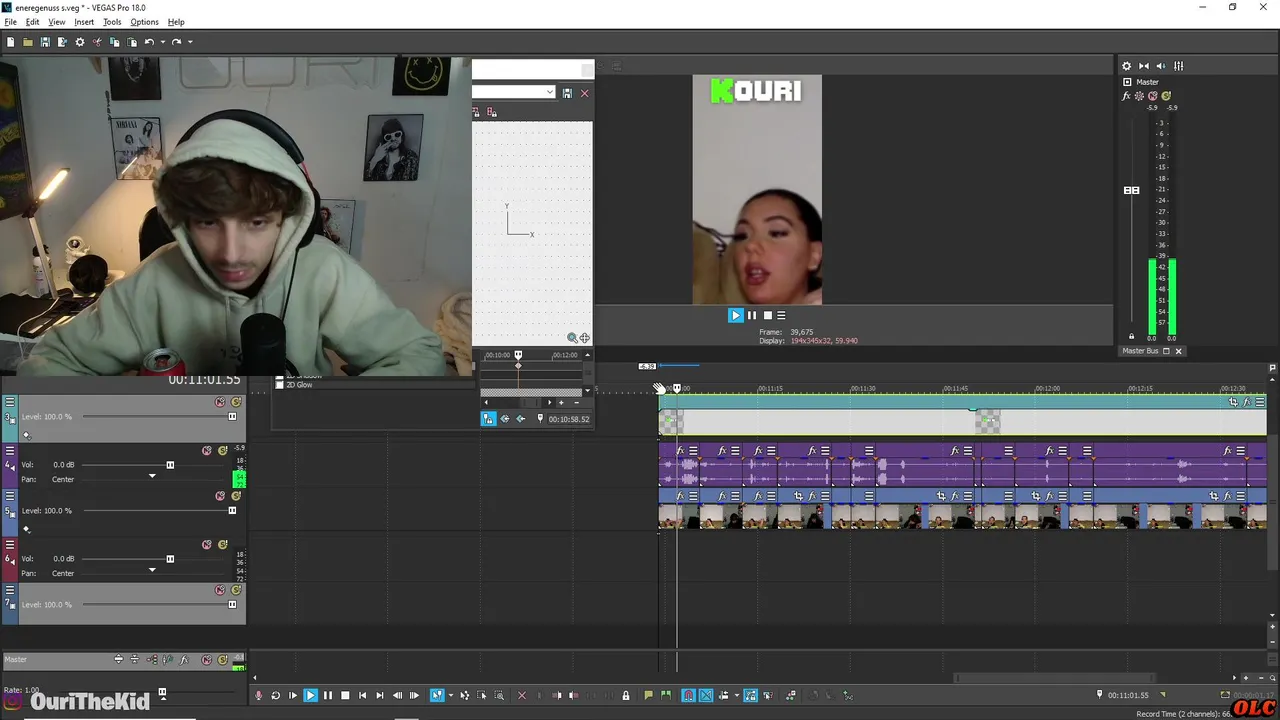Viewport: 1280px width, 720px height.
Task: Open the Insert menu
Action: 84,22
